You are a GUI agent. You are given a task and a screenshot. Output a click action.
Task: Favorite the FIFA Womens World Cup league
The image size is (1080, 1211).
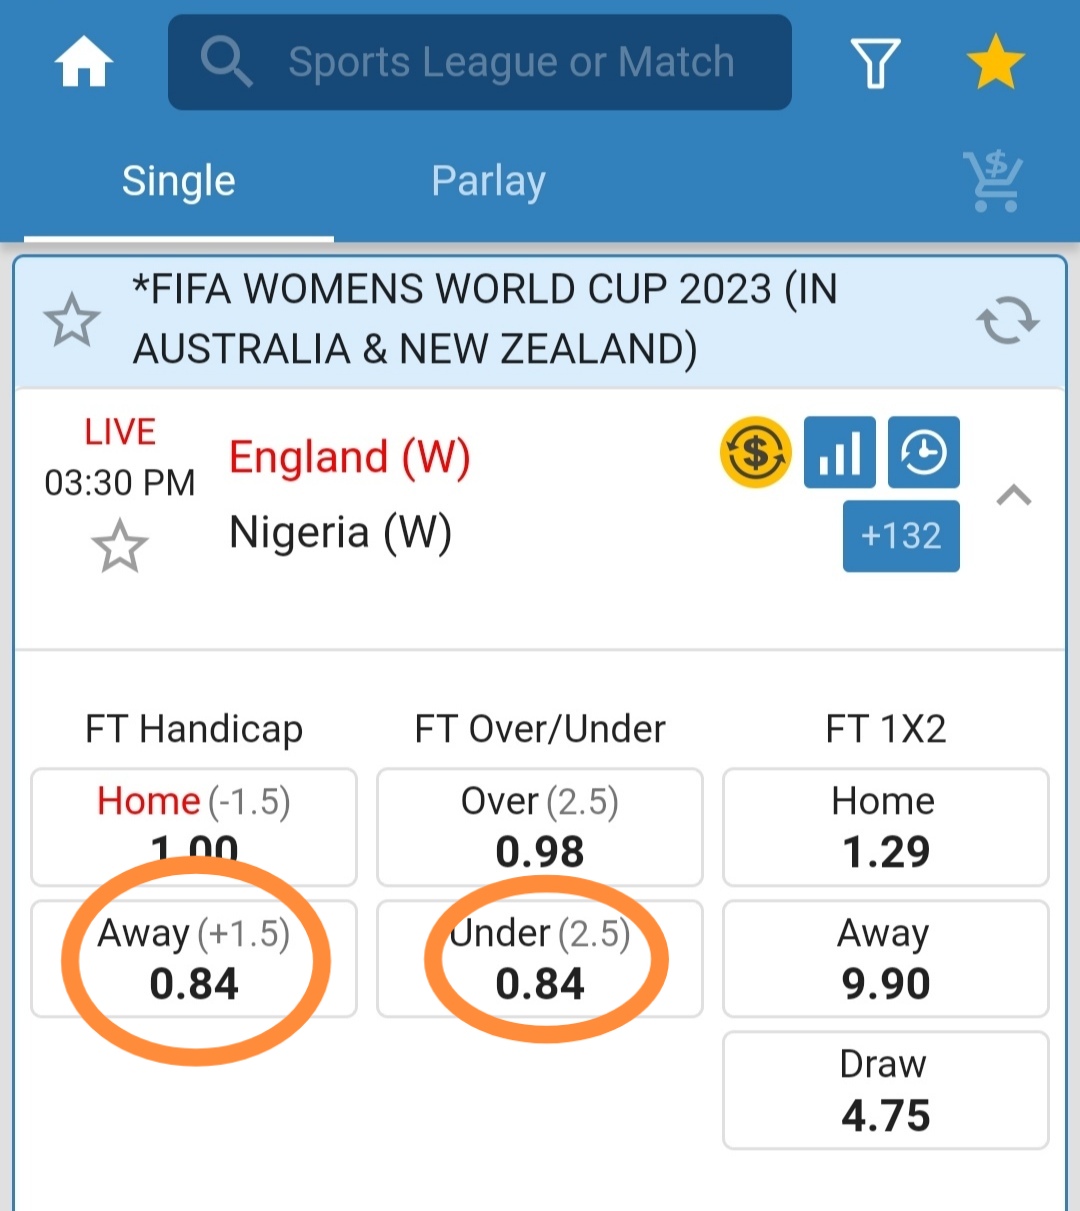click(x=72, y=321)
